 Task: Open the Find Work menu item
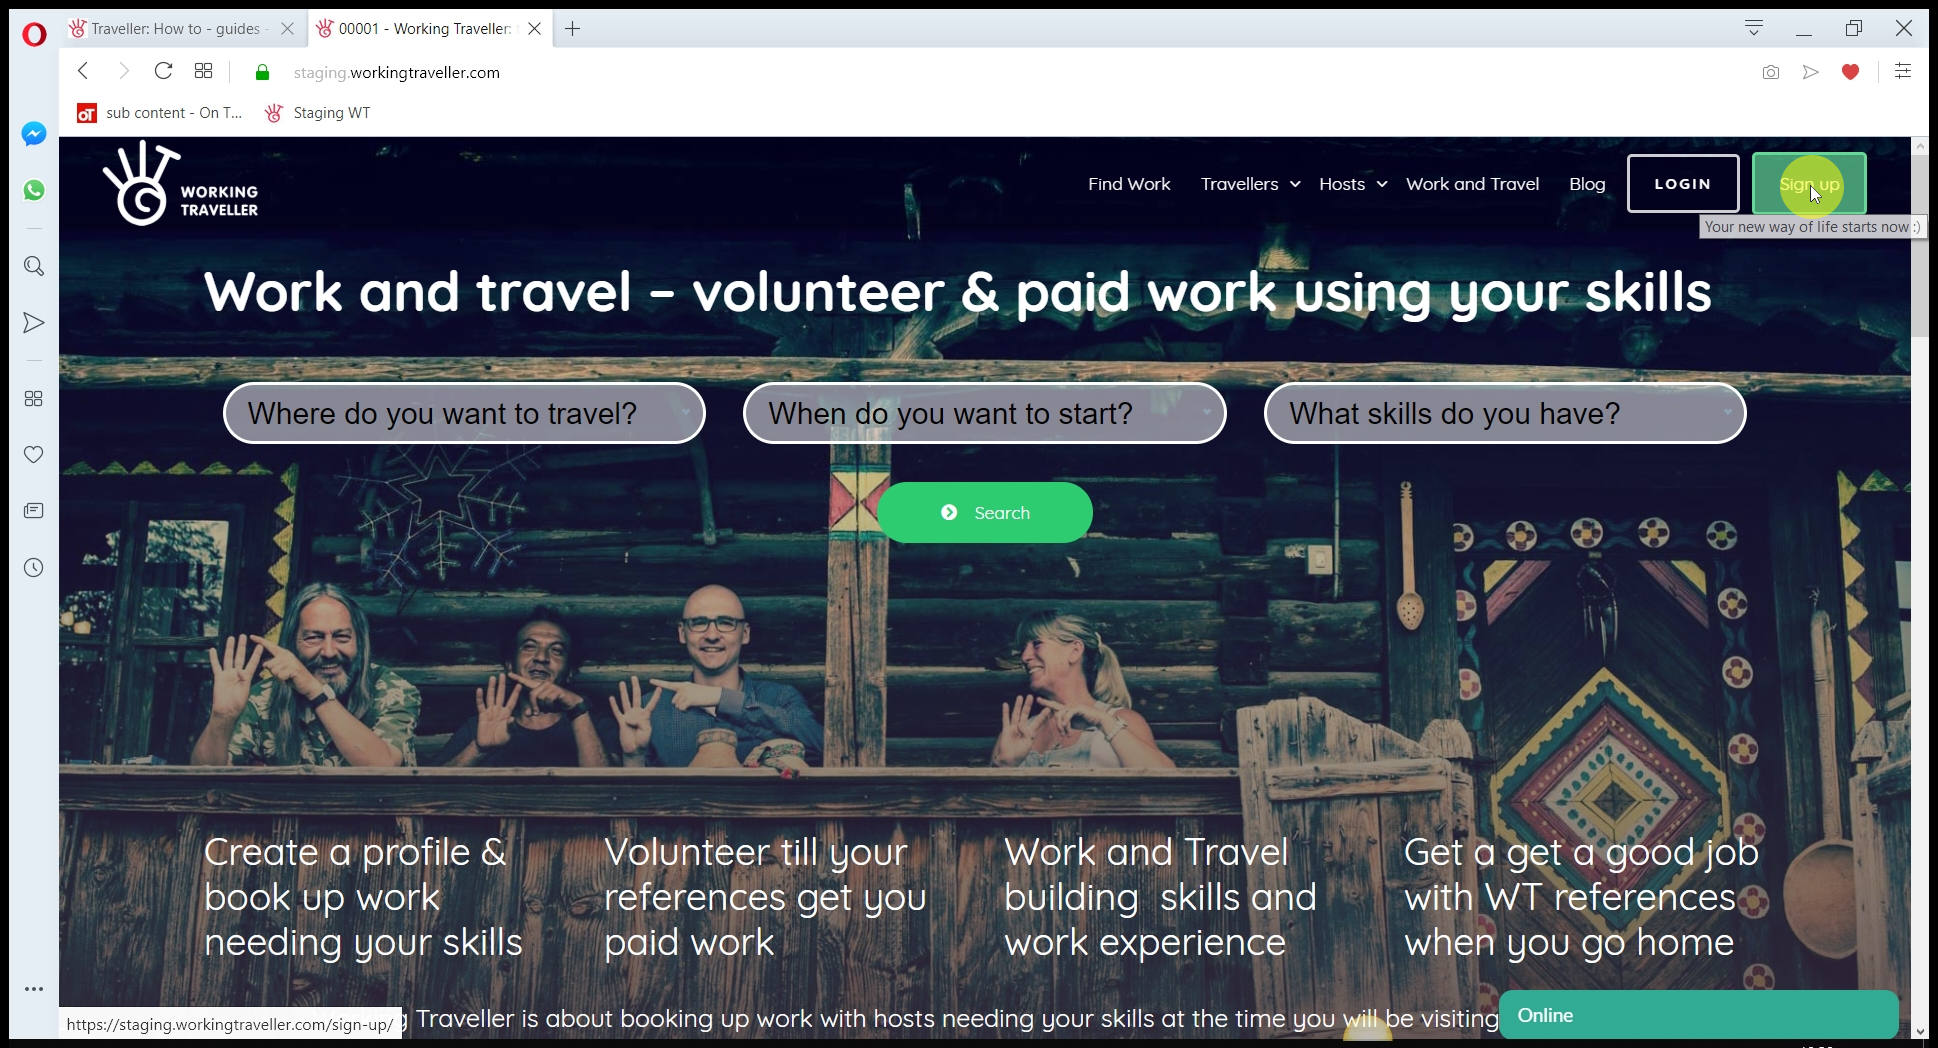1129,184
